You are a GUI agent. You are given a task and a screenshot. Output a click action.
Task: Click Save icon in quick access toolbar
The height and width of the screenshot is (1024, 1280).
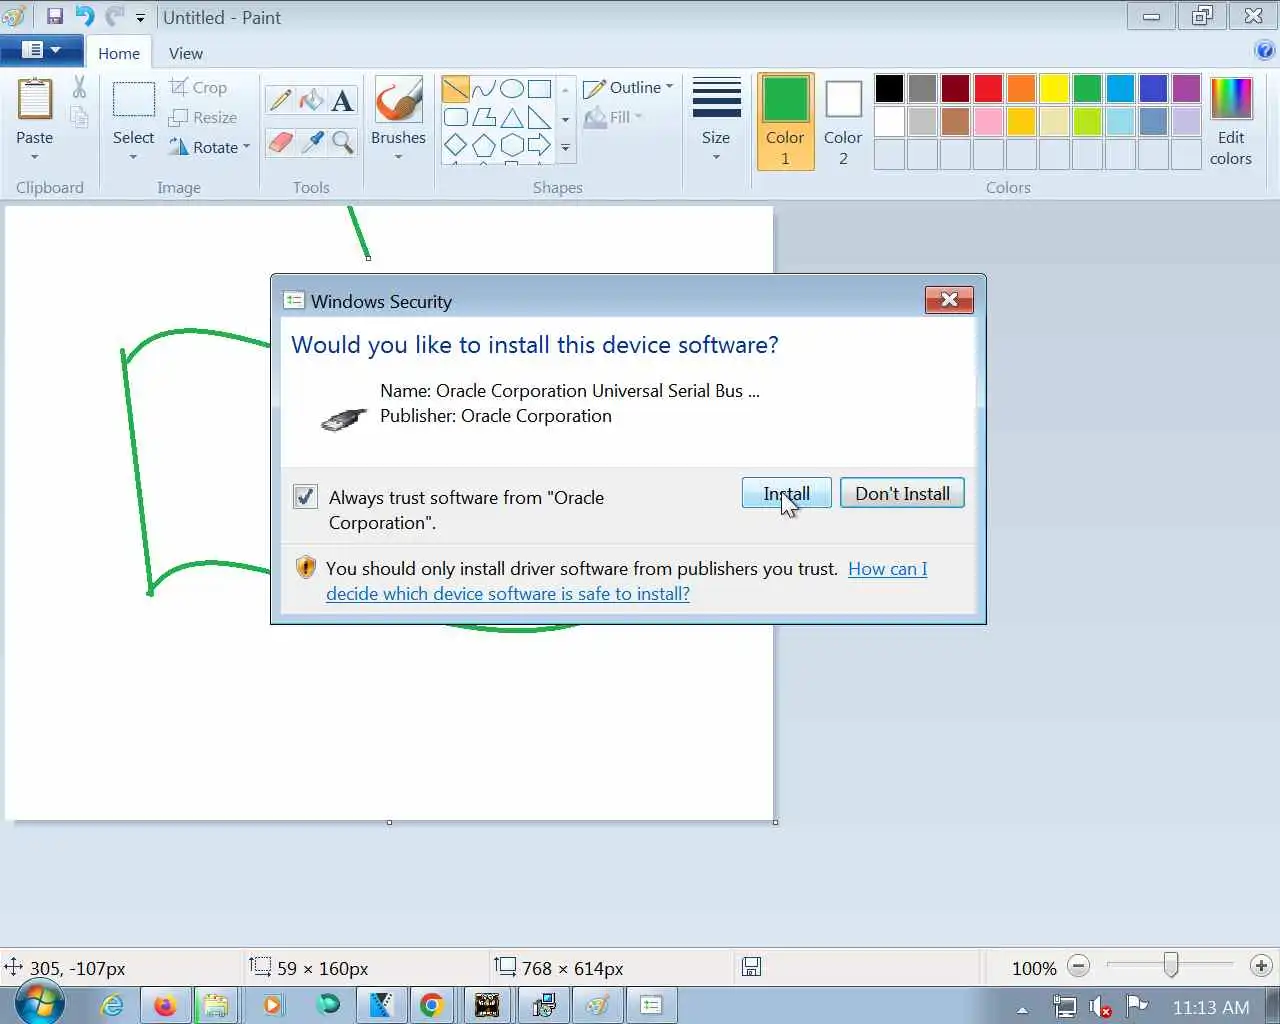click(55, 17)
